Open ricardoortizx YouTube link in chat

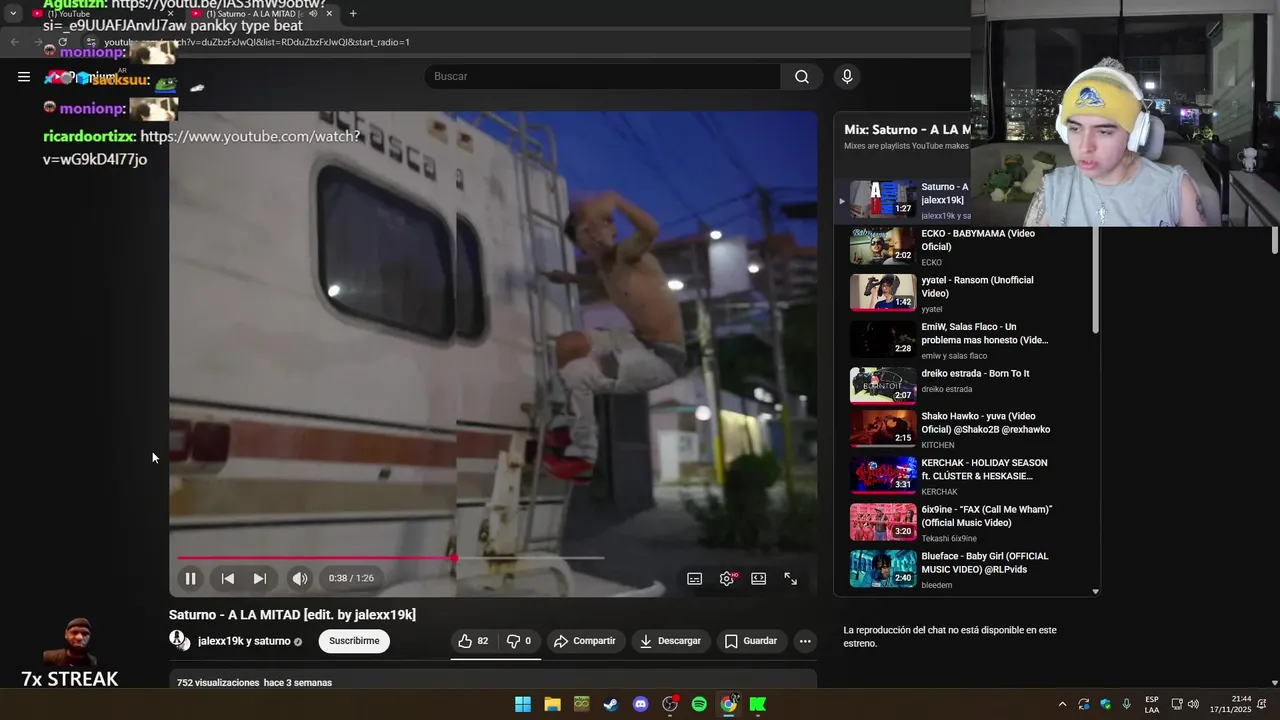200,148
